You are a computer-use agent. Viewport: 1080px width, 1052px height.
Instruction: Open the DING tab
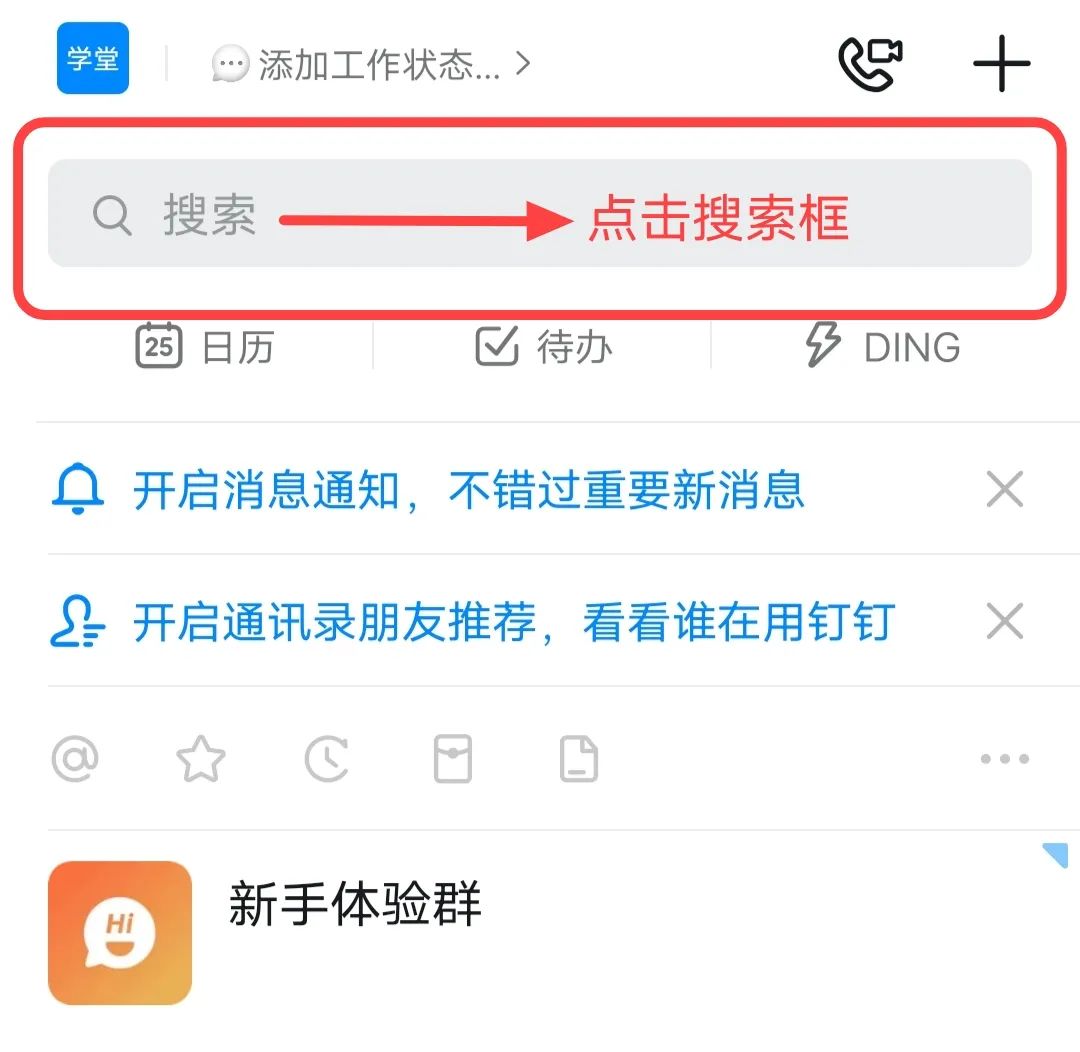[883, 346]
